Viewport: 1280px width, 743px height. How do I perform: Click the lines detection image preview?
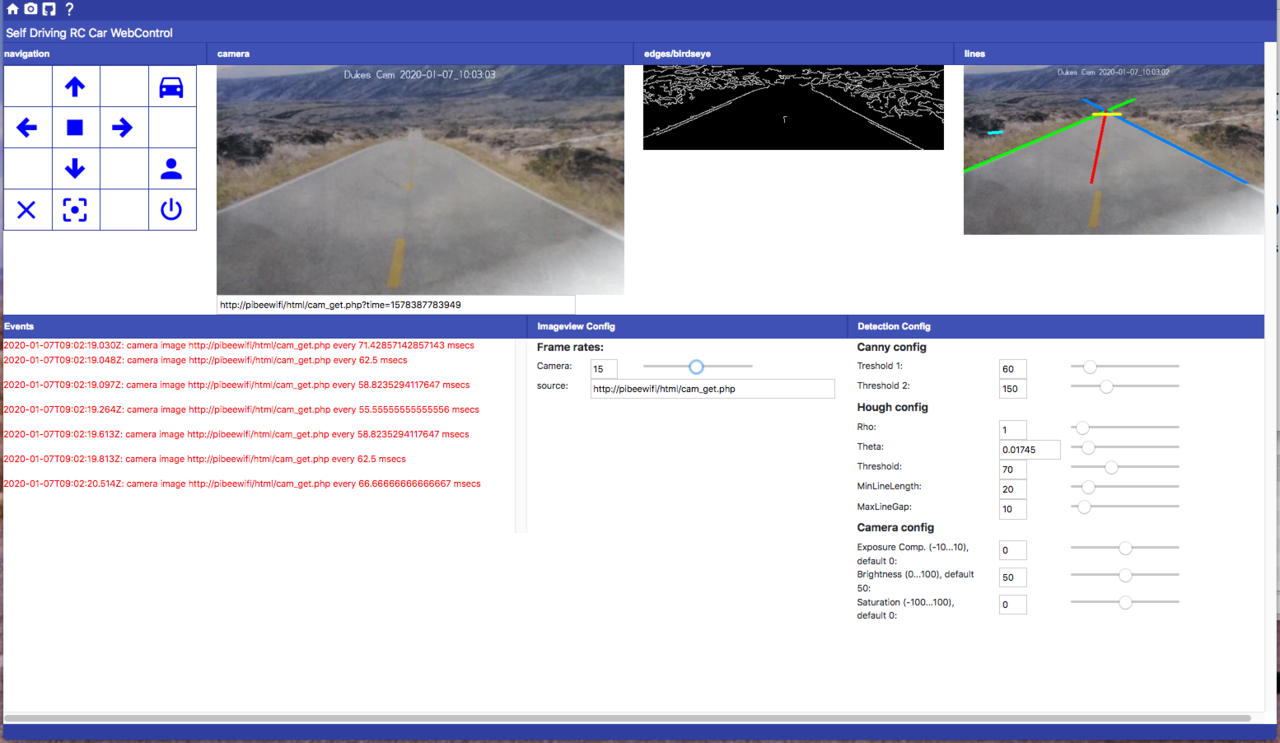1113,150
